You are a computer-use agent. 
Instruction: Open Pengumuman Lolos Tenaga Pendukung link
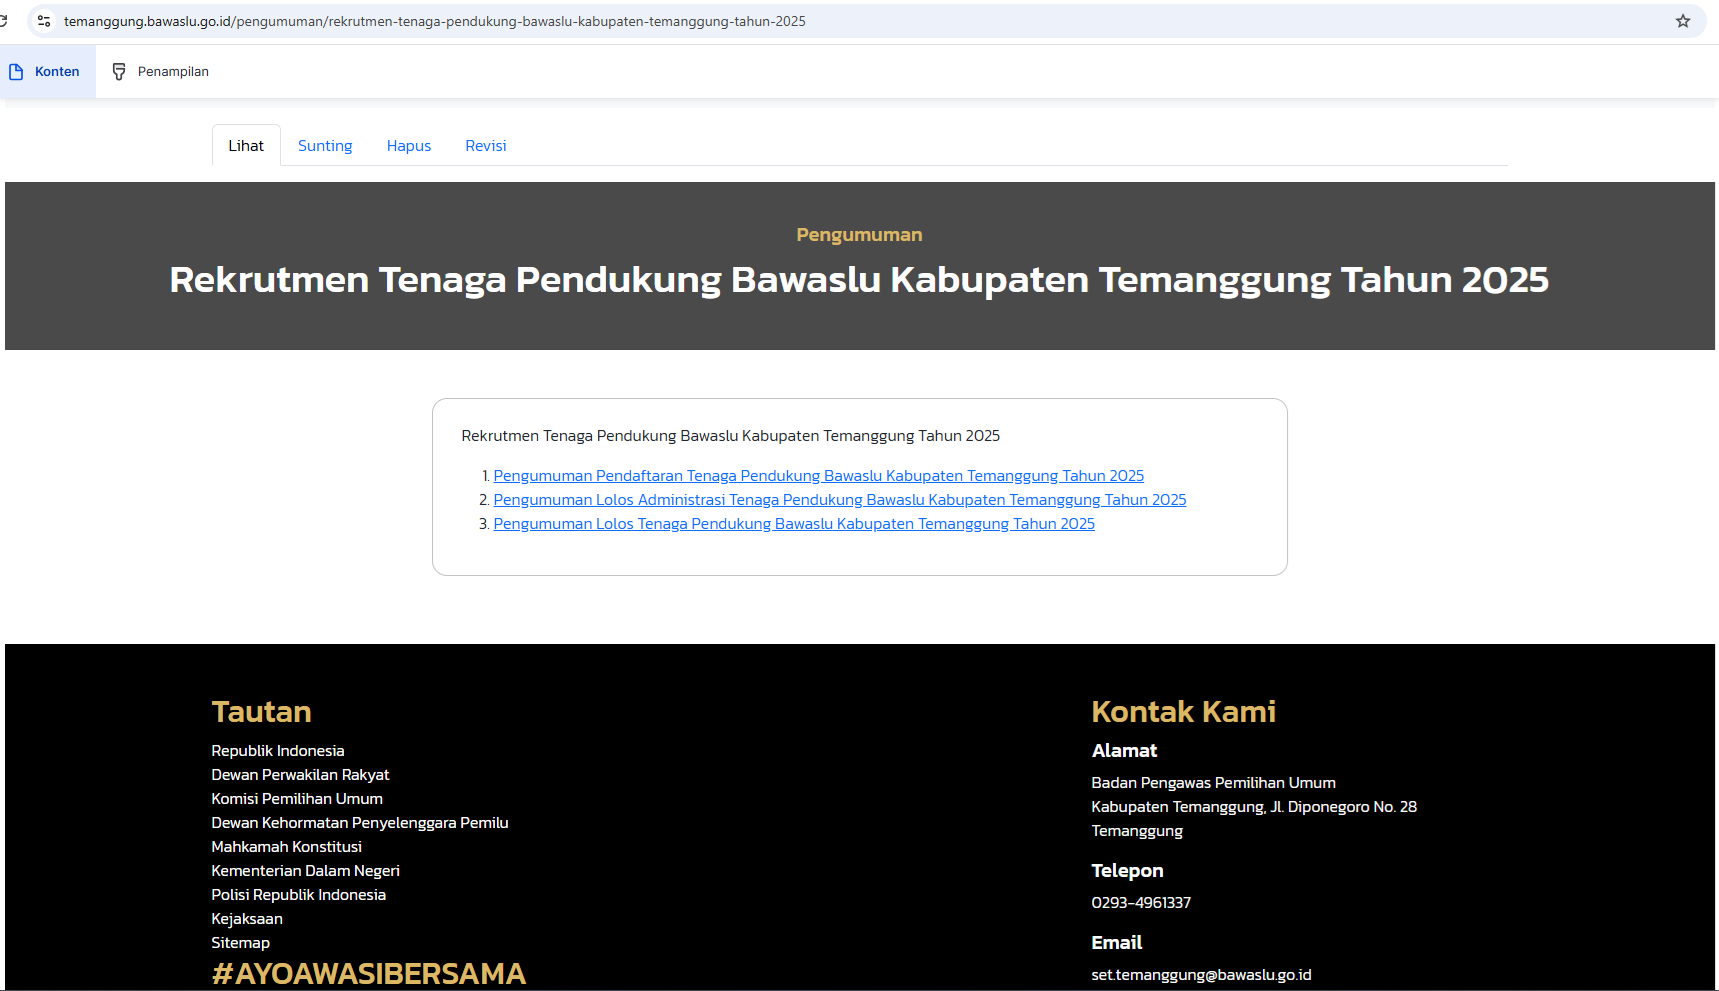tap(793, 523)
